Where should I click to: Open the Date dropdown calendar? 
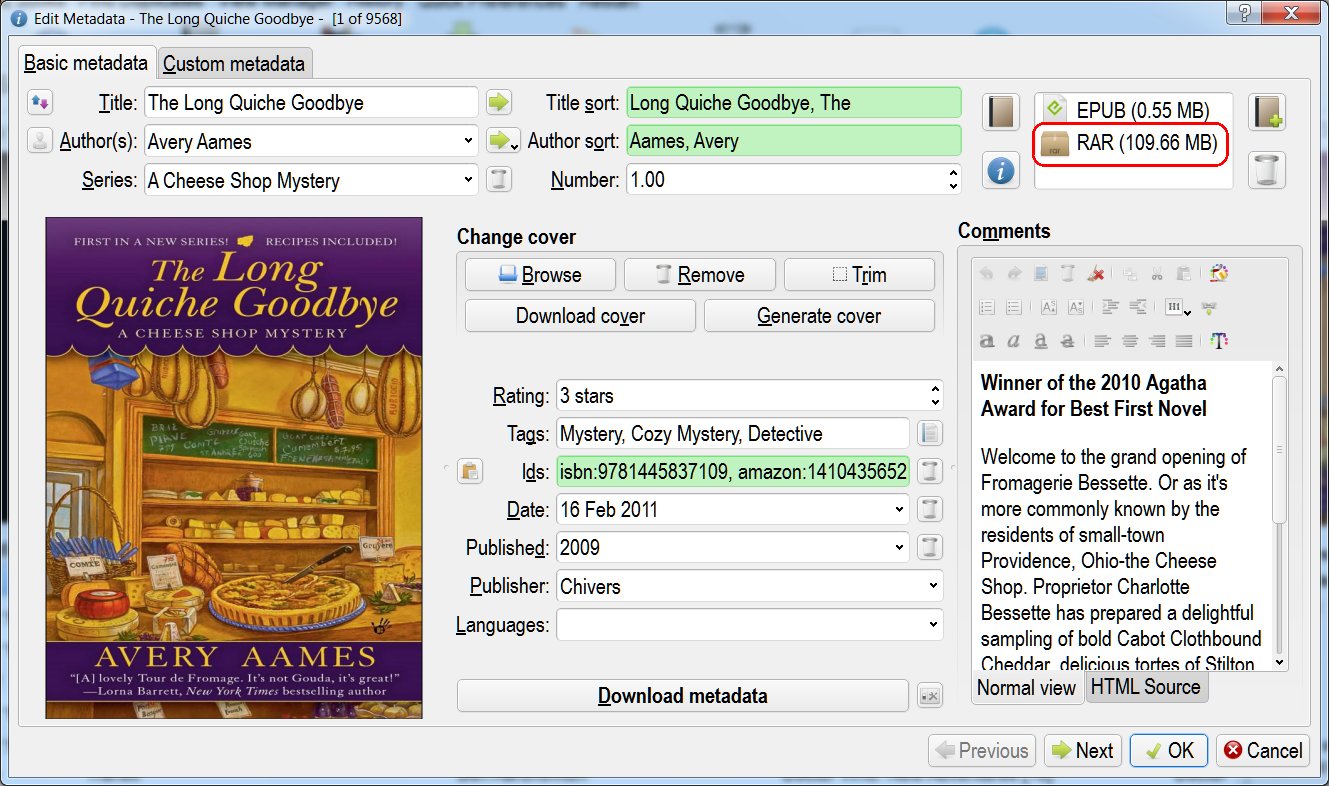tap(900, 509)
